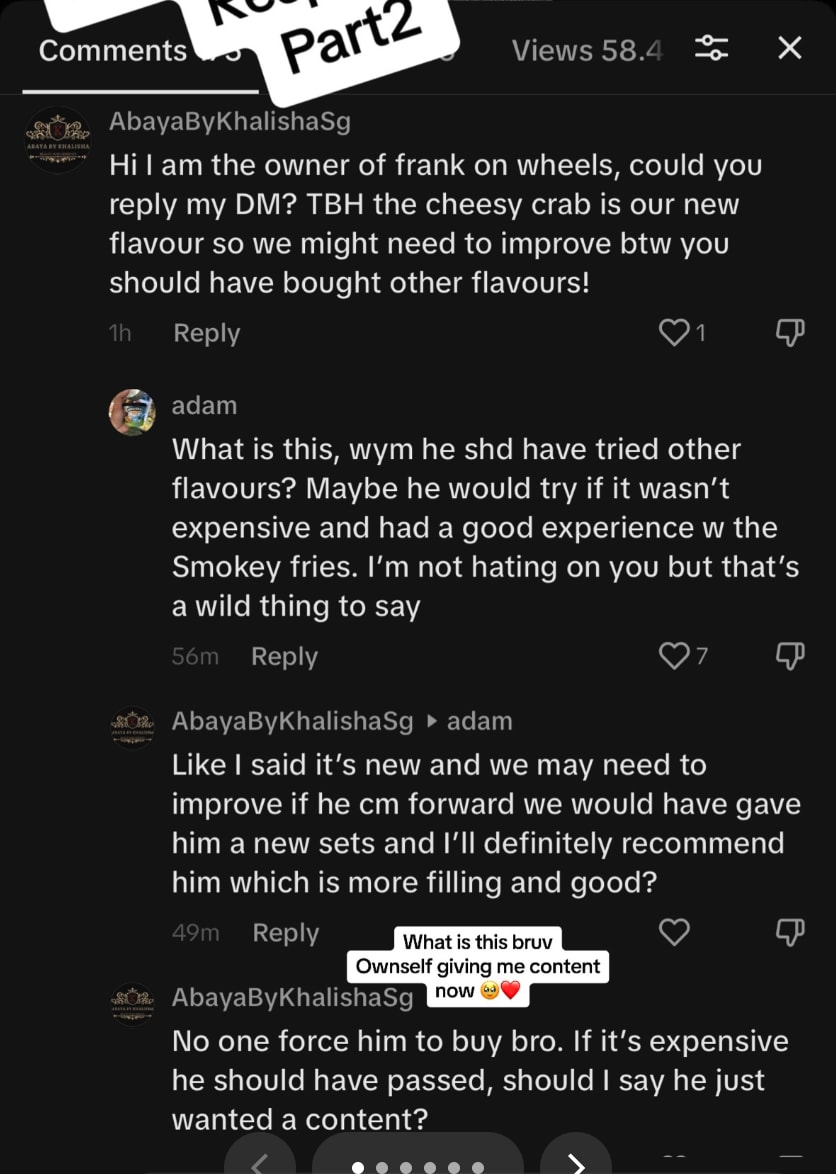Dislike AbayaByKhalishaSg's reply to adam

[x=790, y=932]
